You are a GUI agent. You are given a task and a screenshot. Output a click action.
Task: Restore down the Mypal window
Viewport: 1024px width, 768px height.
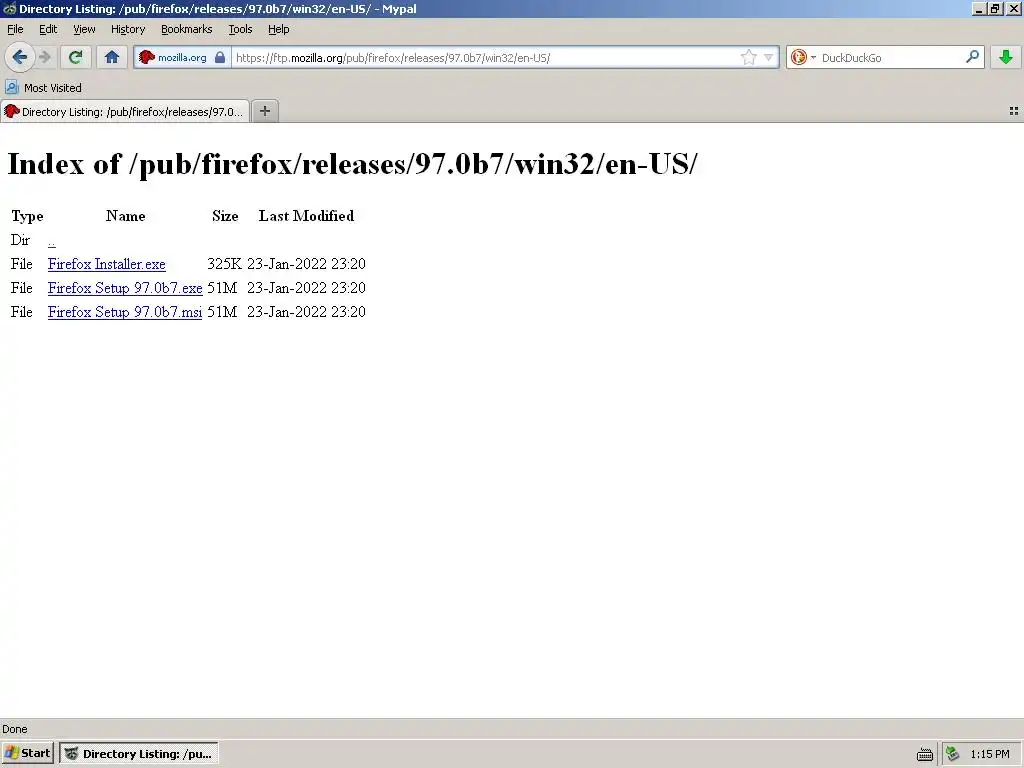(x=995, y=8)
